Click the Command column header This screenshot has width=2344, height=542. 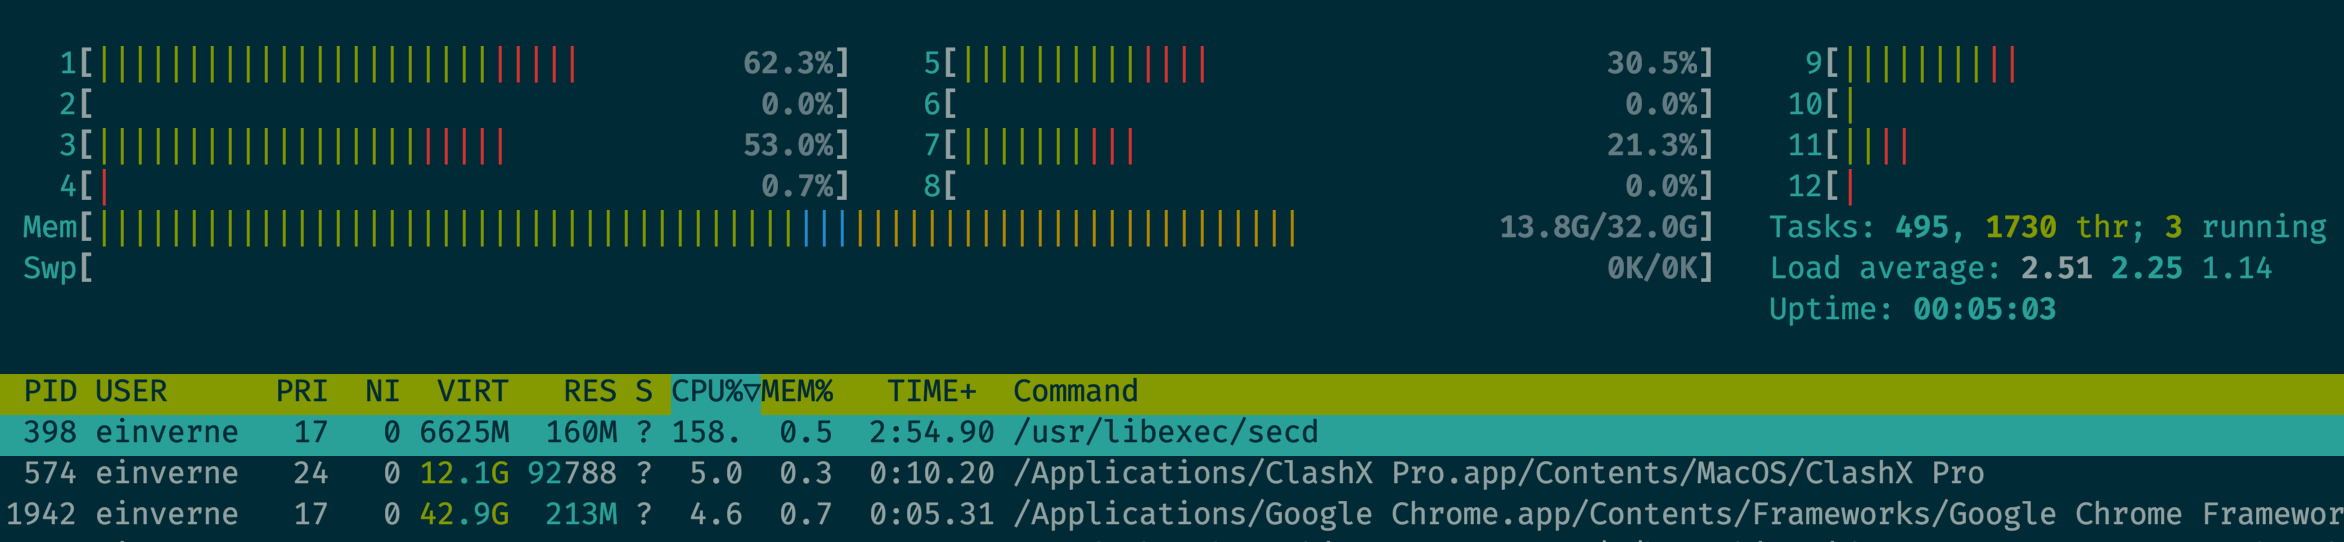[x=1075, y=391]
